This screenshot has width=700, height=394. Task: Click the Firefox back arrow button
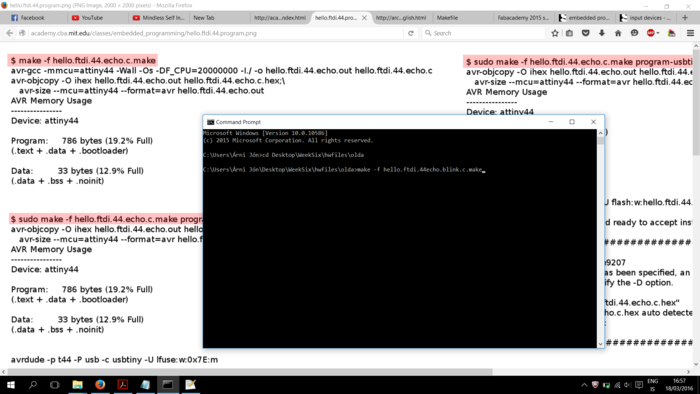coord(9,33)
